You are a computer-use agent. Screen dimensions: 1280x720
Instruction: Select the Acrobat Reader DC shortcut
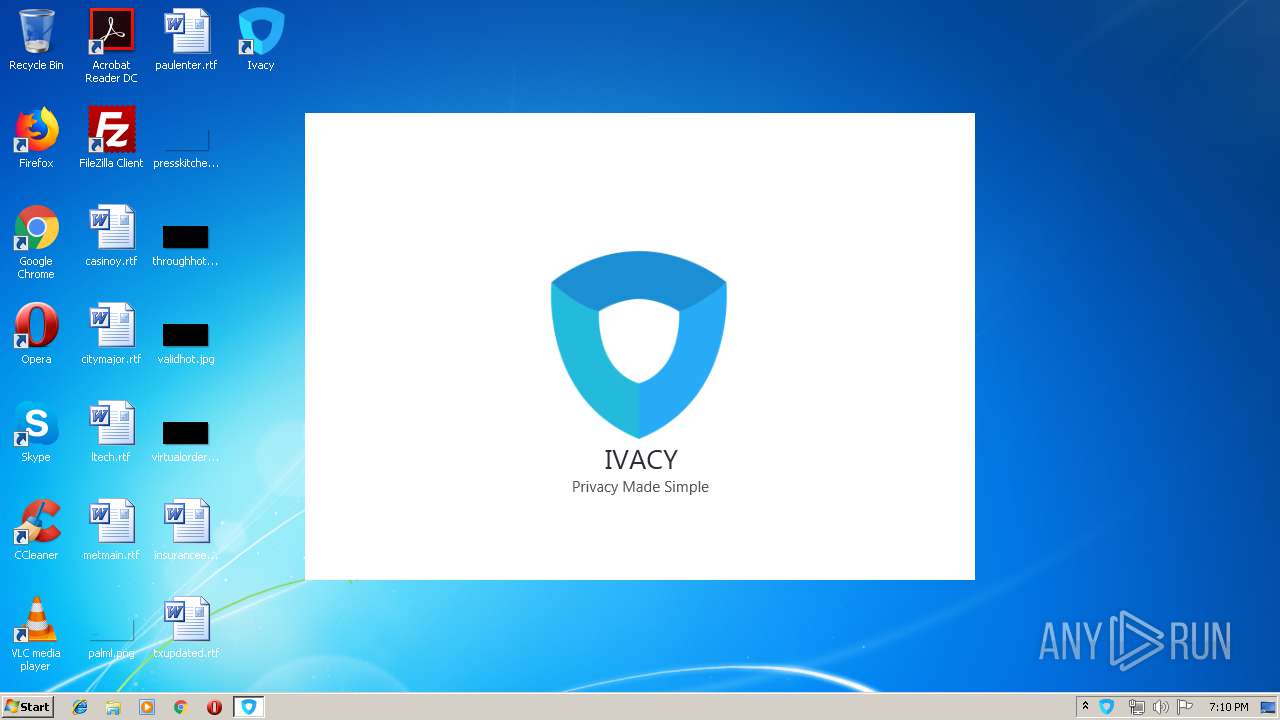pyautogui.click(x=111, y=46)
